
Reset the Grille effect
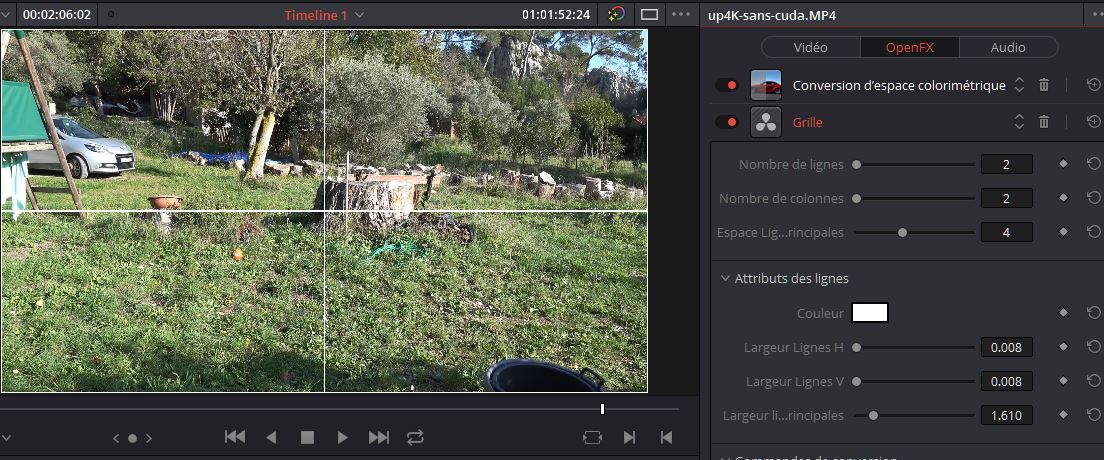[1093, 122]
